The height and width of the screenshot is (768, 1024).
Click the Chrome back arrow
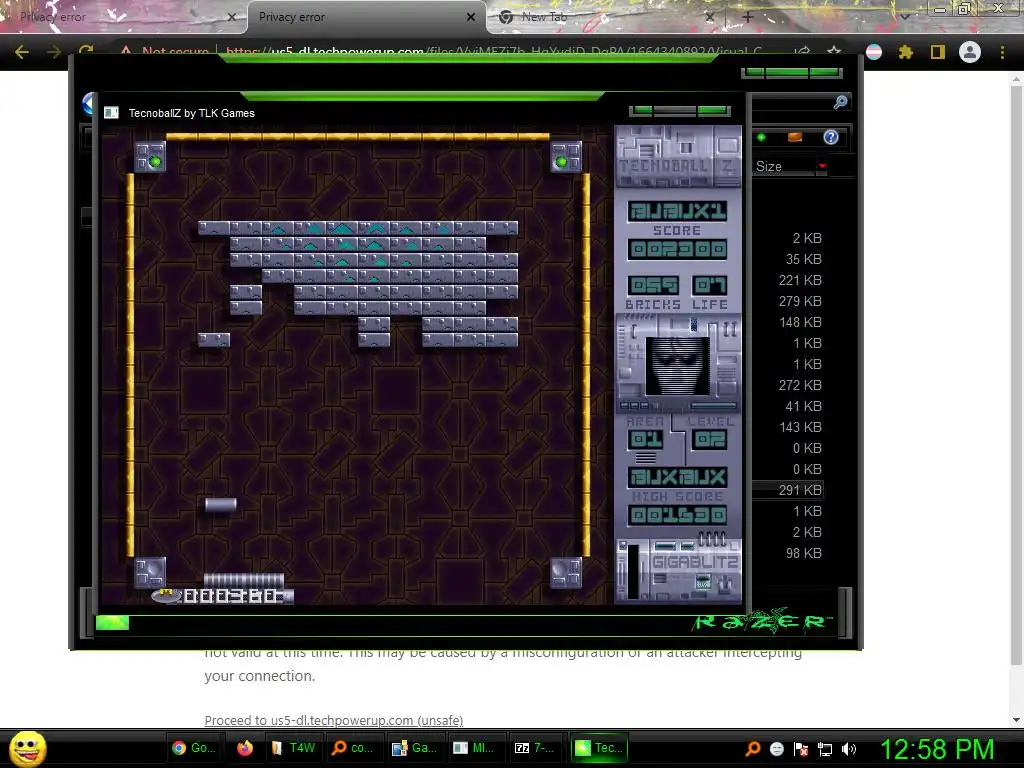point(22,52)
